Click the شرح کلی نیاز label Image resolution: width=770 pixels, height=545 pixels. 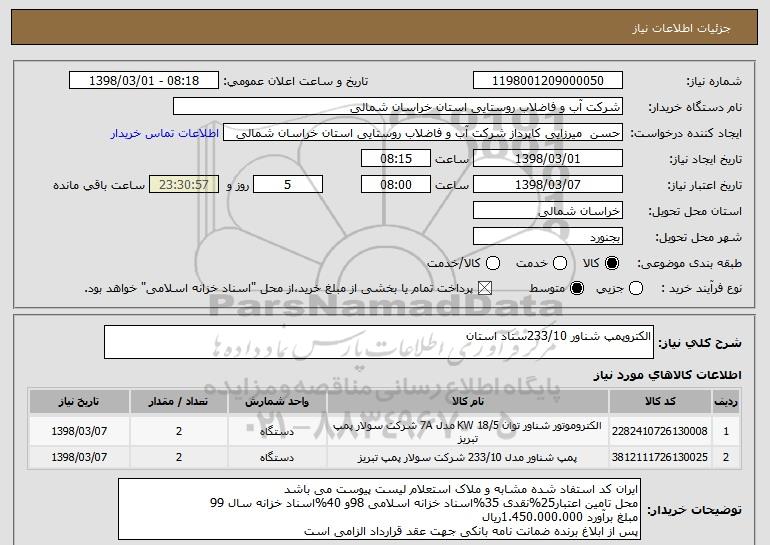click(700, 343)
